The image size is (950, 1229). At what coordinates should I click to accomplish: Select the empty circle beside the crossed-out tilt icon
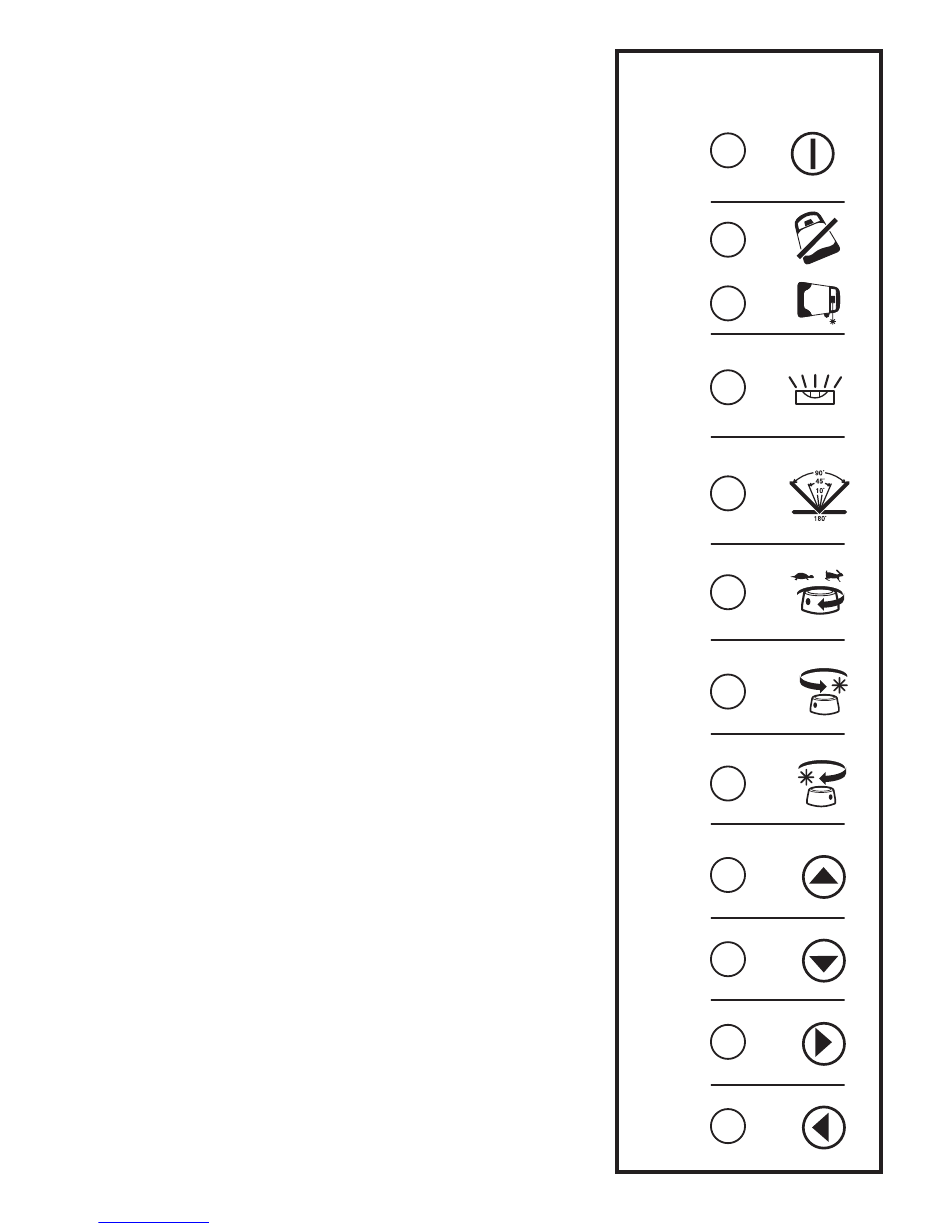point(728,238)
